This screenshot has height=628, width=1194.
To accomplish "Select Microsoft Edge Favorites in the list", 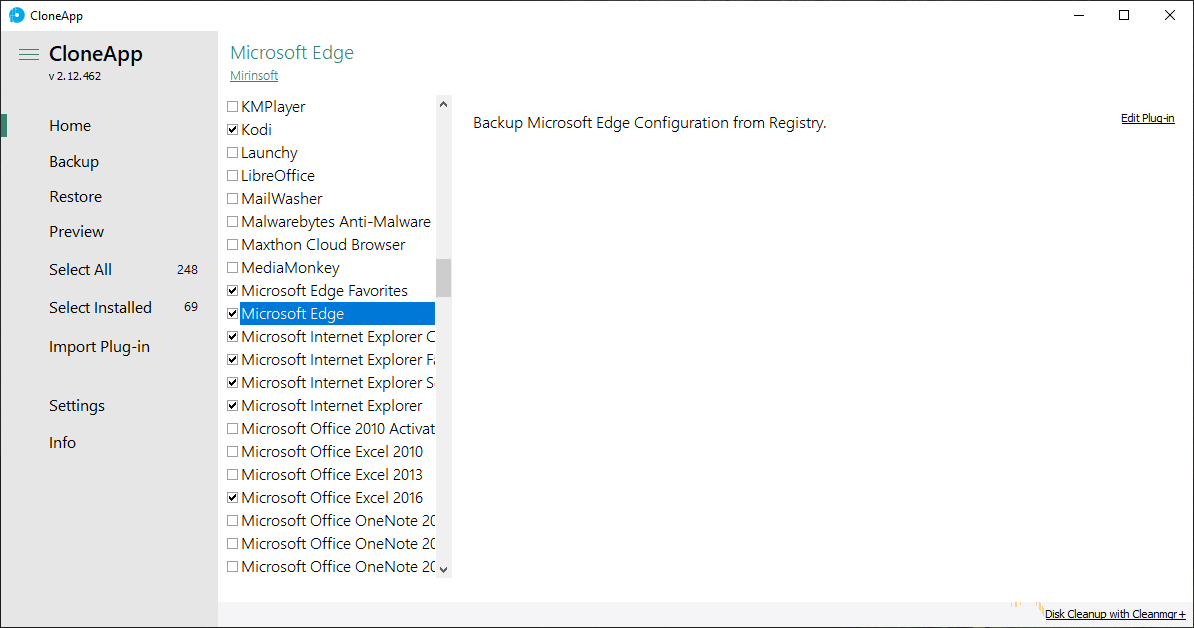I will tap(324, 290).
